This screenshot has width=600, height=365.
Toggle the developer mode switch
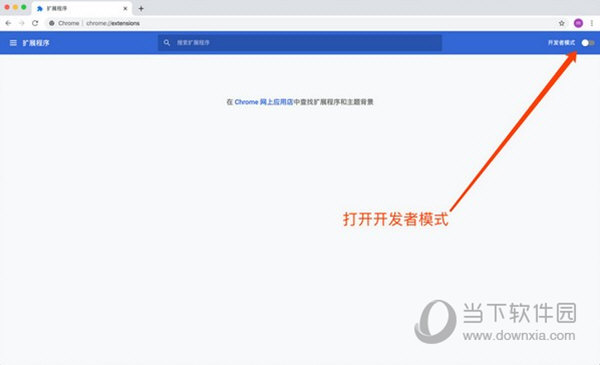click(x=587, y=43)
